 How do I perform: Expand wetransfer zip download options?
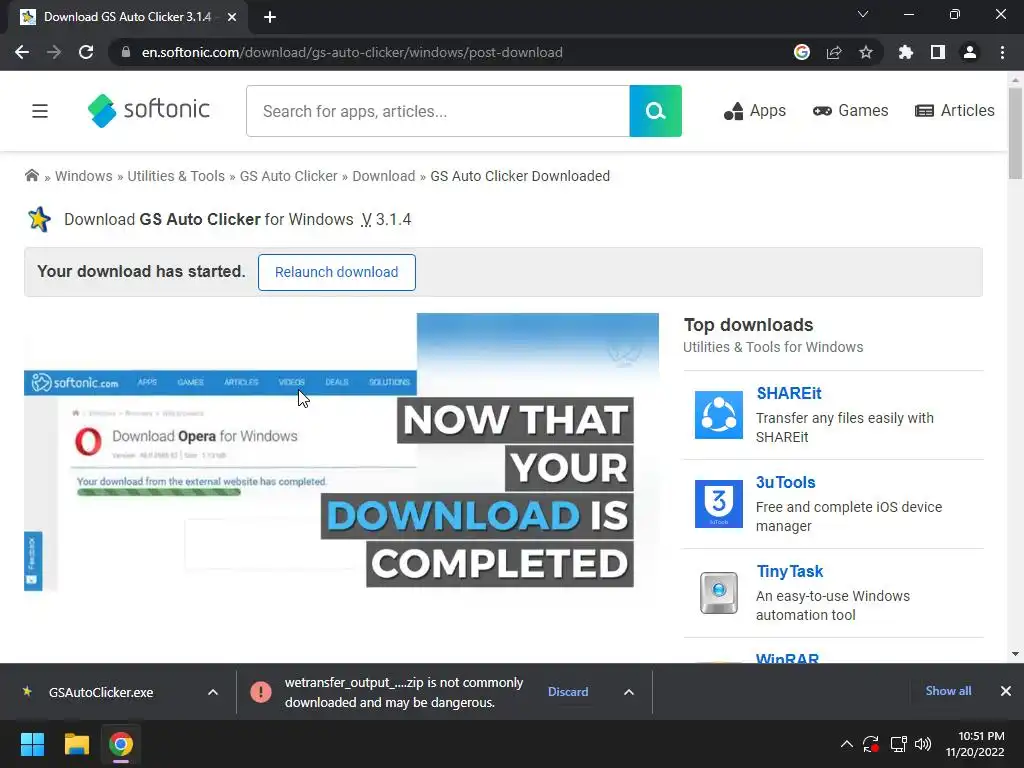(628, 692)
